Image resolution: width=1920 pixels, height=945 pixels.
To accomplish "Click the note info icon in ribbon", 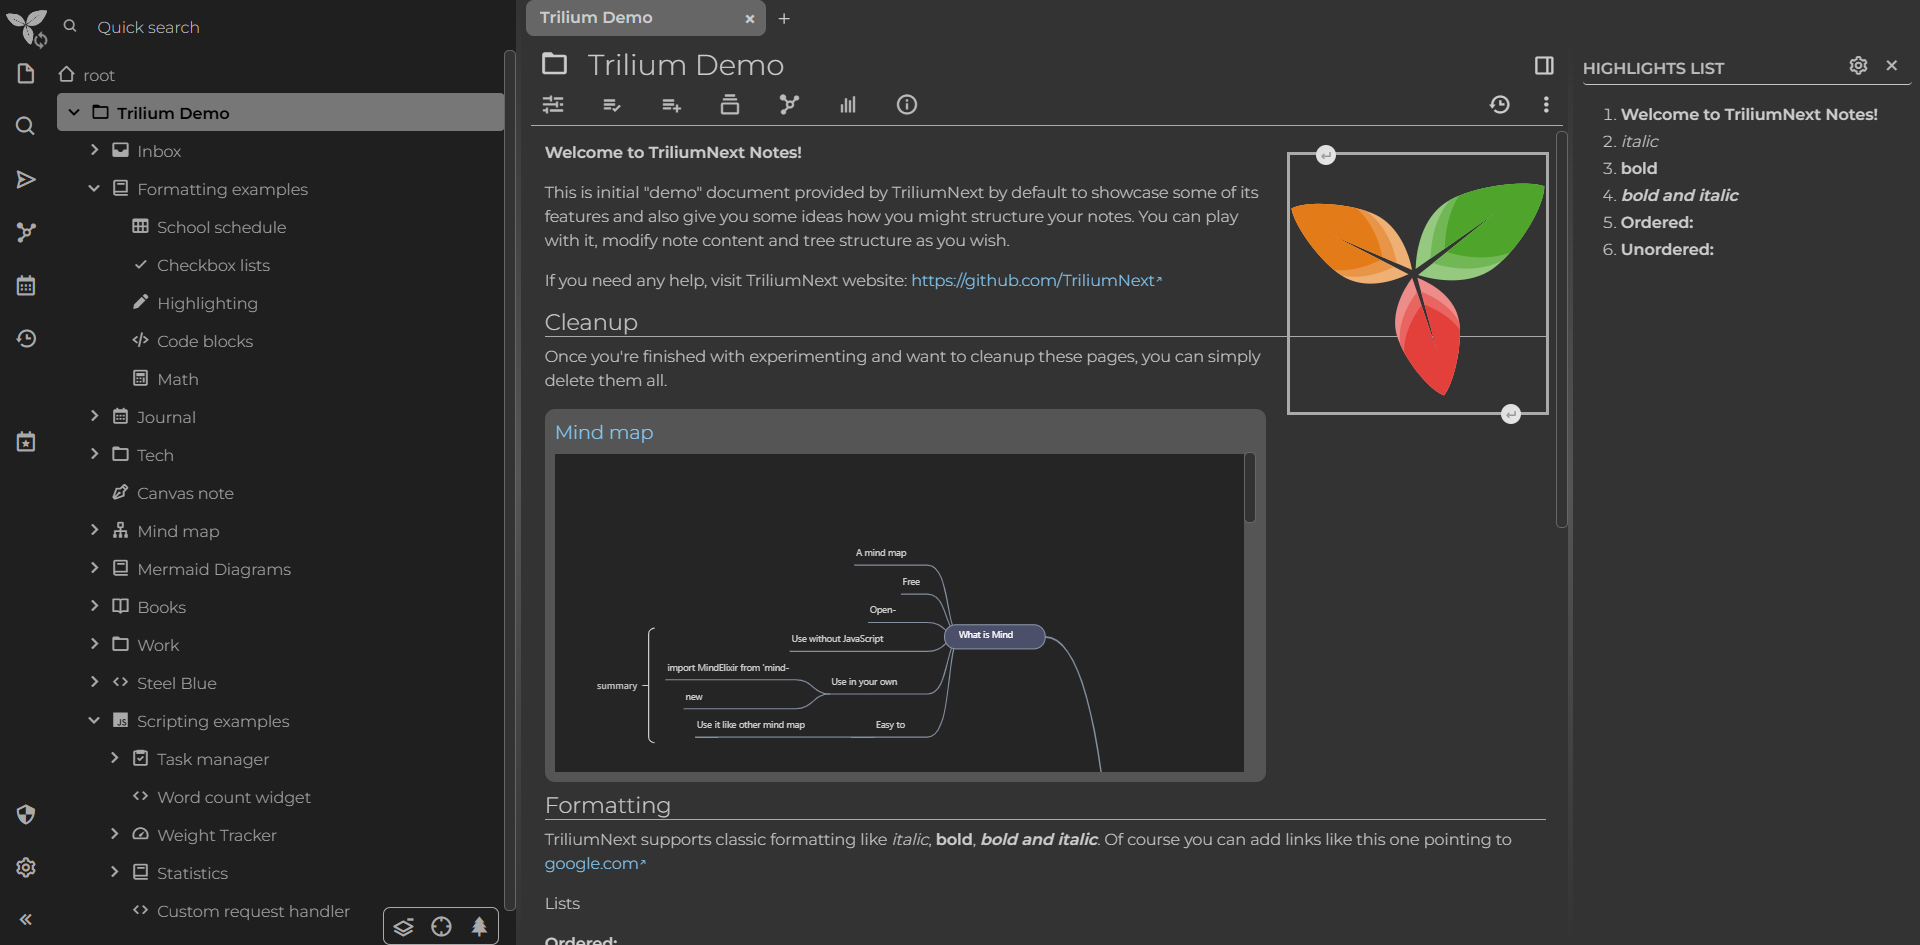I will [x=907, y=104].
